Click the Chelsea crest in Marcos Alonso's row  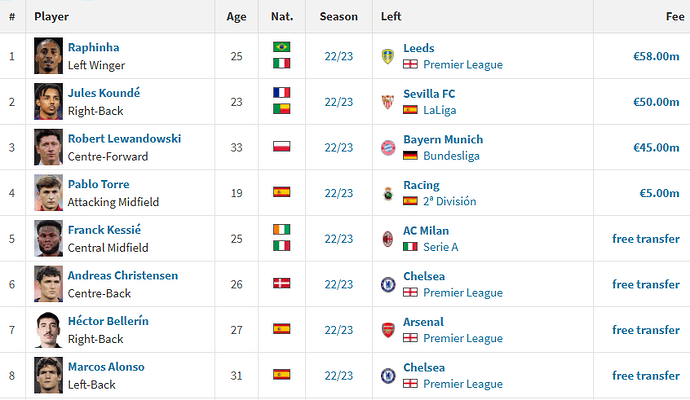pyautogui.click(x=388, y=376)
